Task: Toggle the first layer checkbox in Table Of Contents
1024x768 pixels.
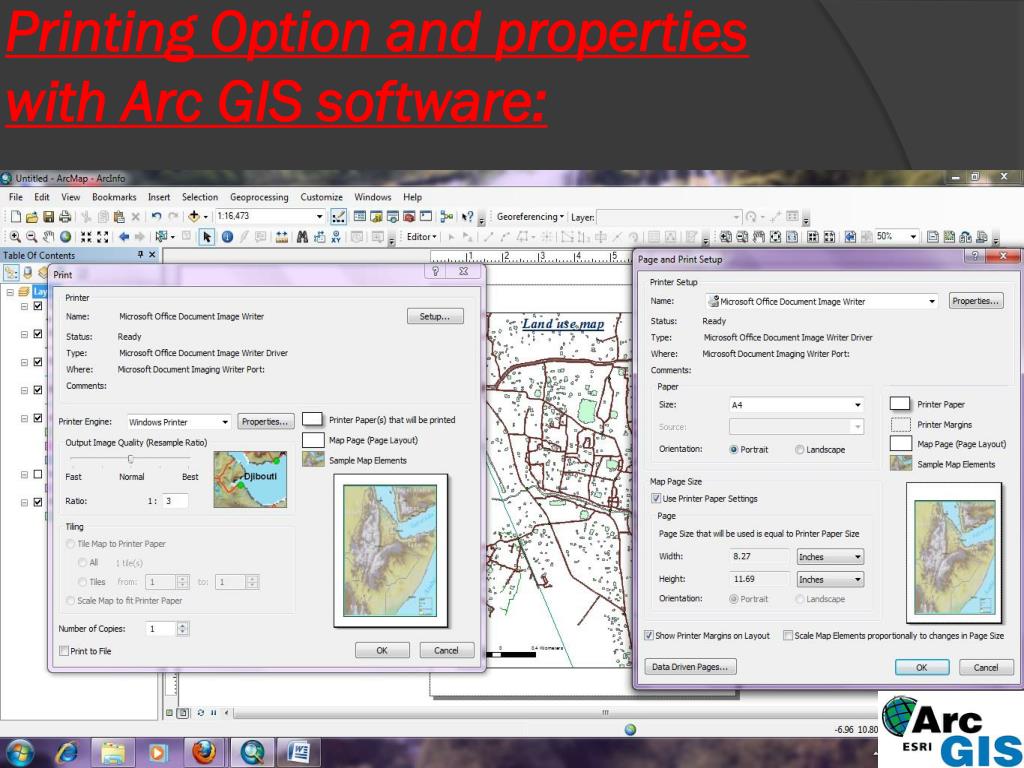Action: tap(38, 306)
